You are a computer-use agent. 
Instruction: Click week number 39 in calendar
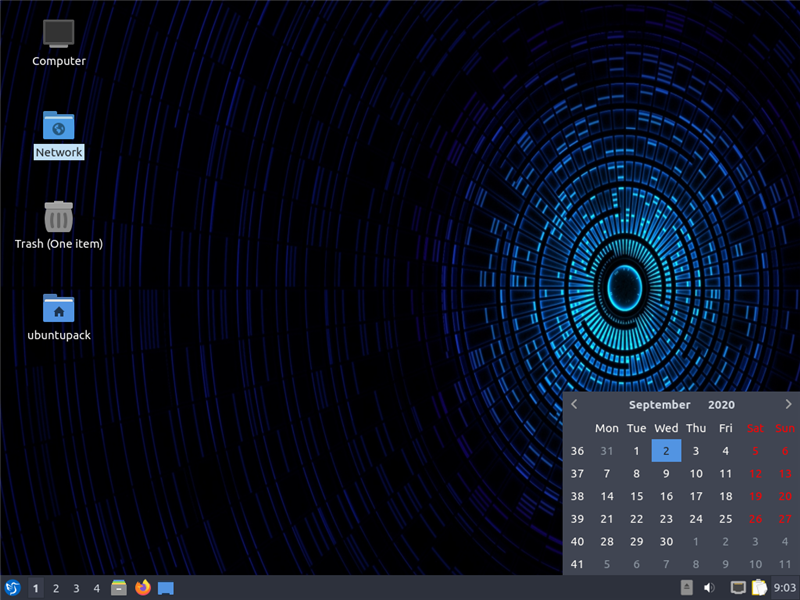577,519
